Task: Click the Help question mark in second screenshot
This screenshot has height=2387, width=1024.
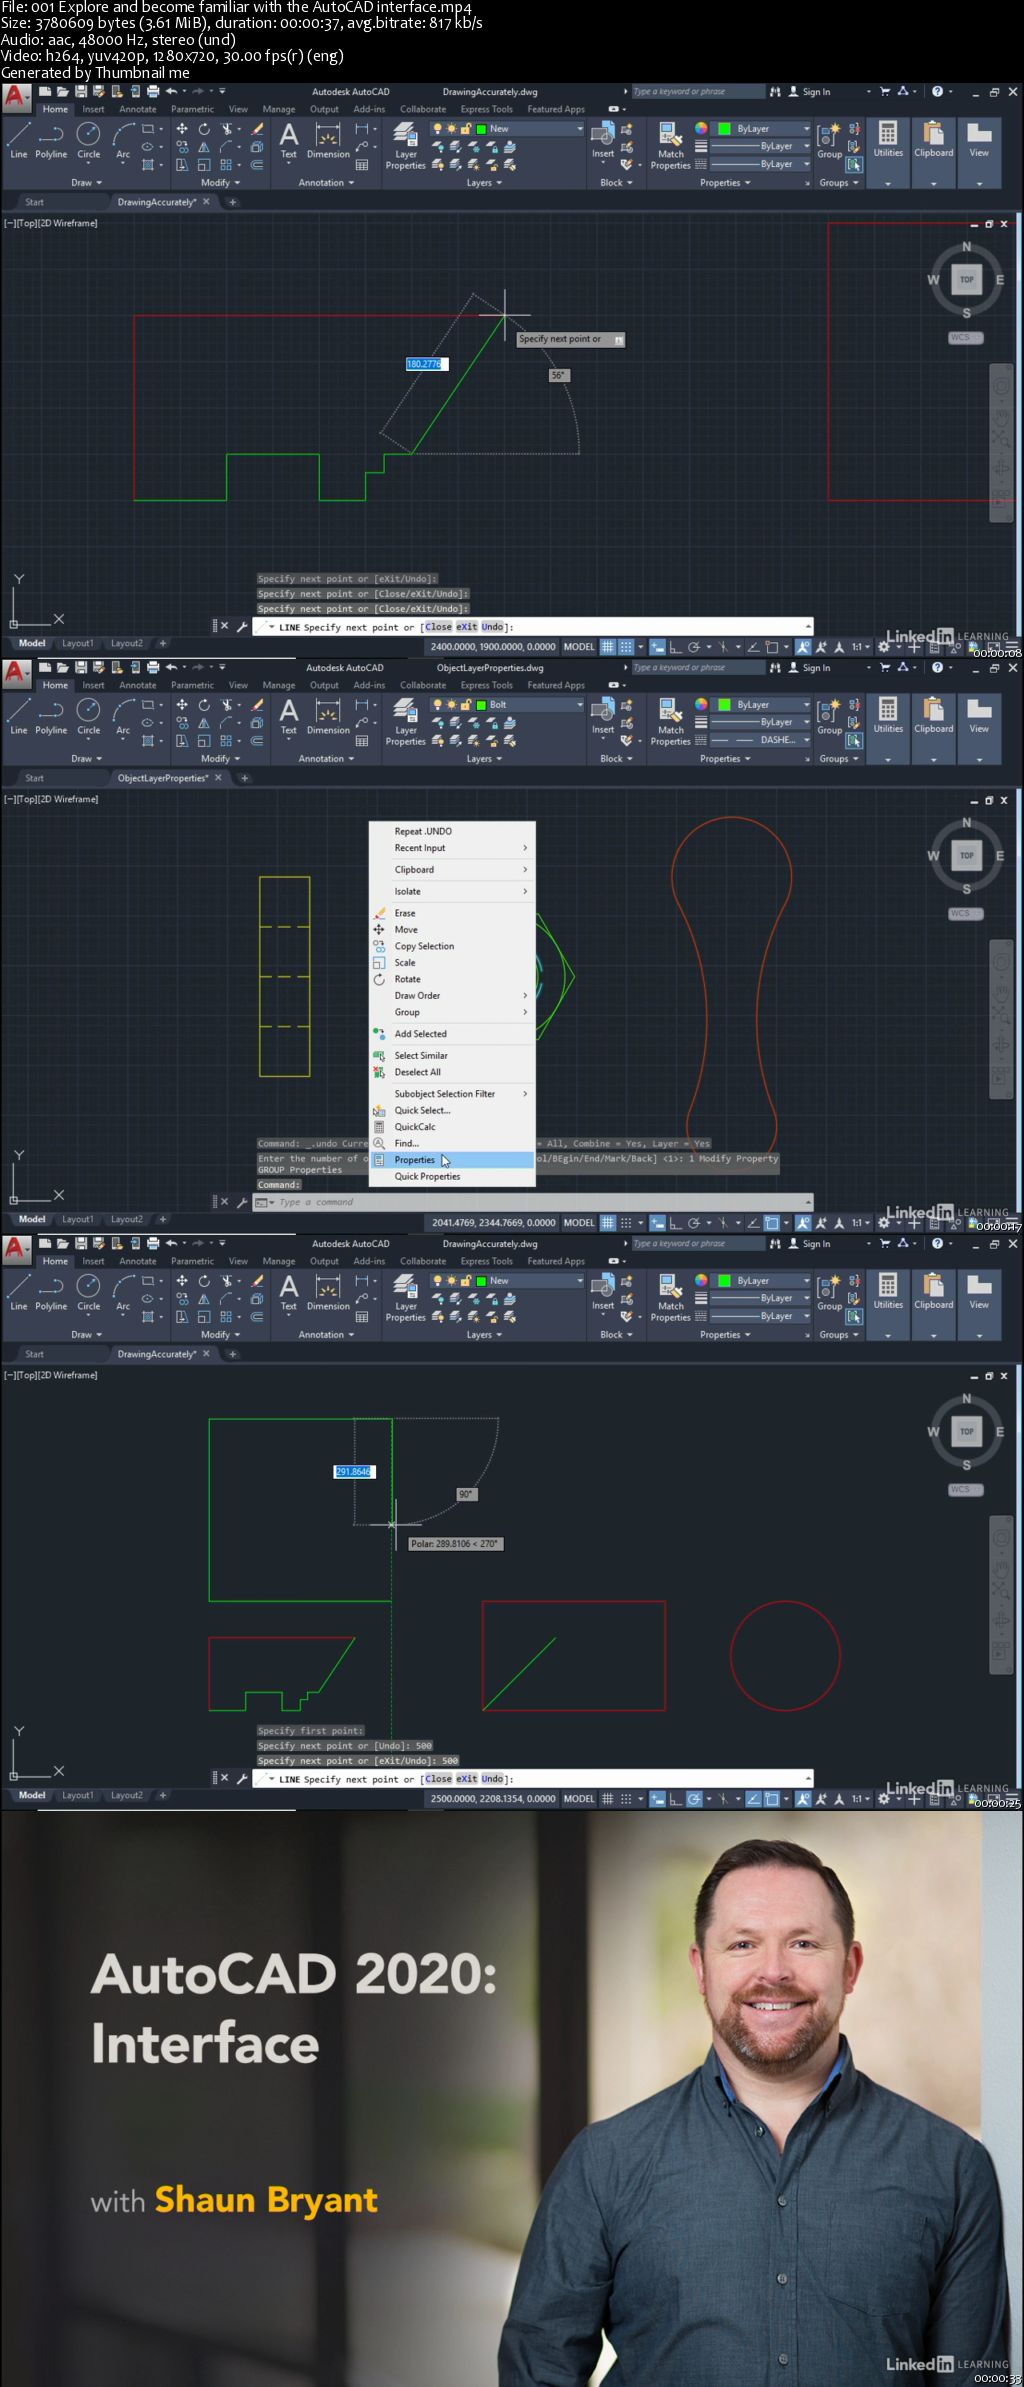Action: 937,667
